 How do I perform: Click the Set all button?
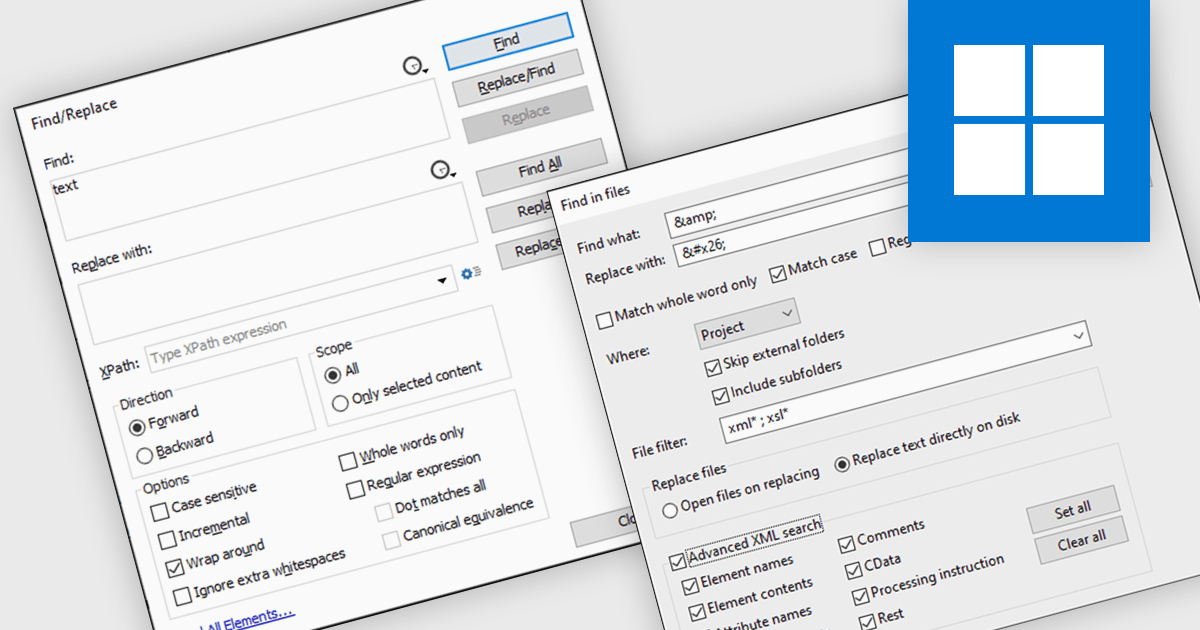point(1073,510)
